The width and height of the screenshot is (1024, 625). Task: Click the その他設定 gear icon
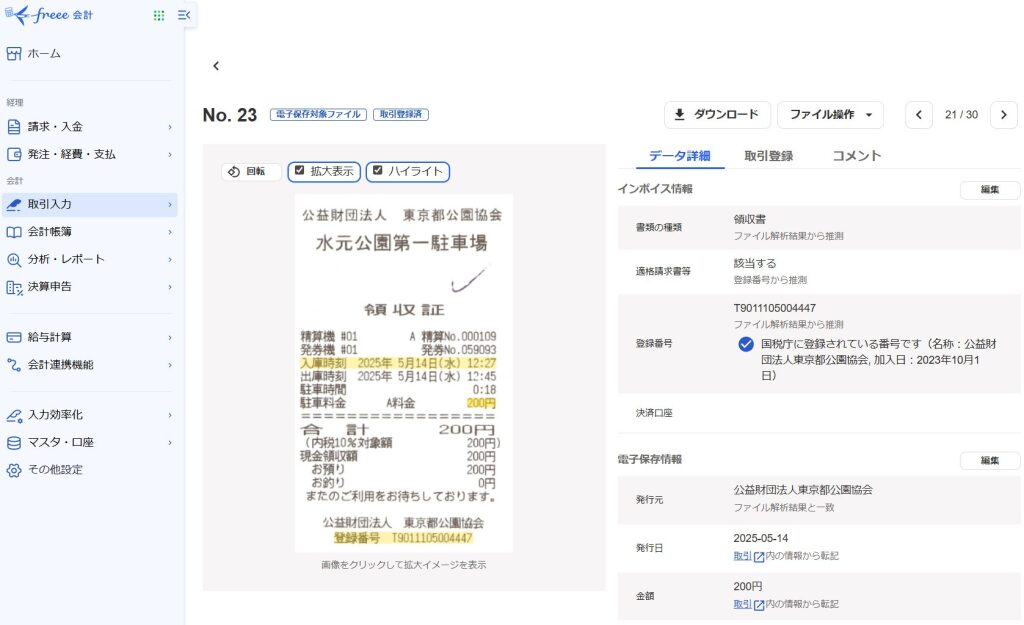[14, 470]
